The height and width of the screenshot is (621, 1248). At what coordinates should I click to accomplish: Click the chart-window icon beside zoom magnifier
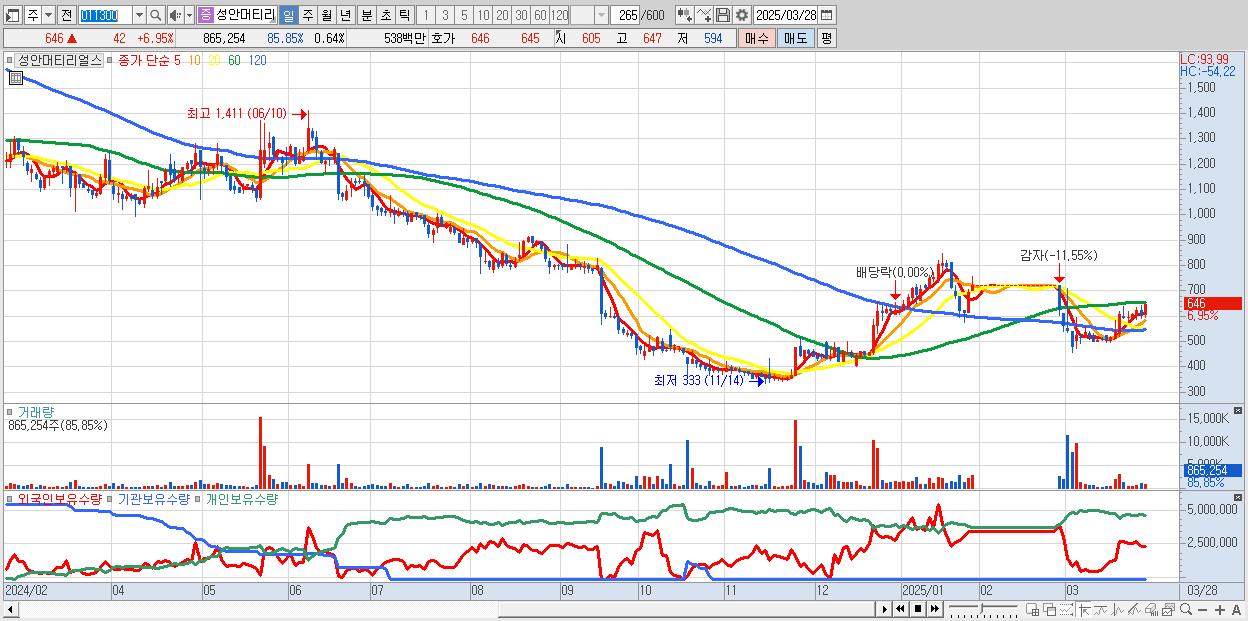click(1168, 609)
